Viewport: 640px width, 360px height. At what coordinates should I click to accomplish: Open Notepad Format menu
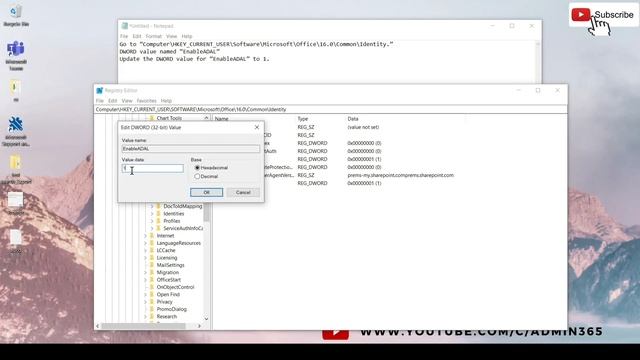(154, 36)
